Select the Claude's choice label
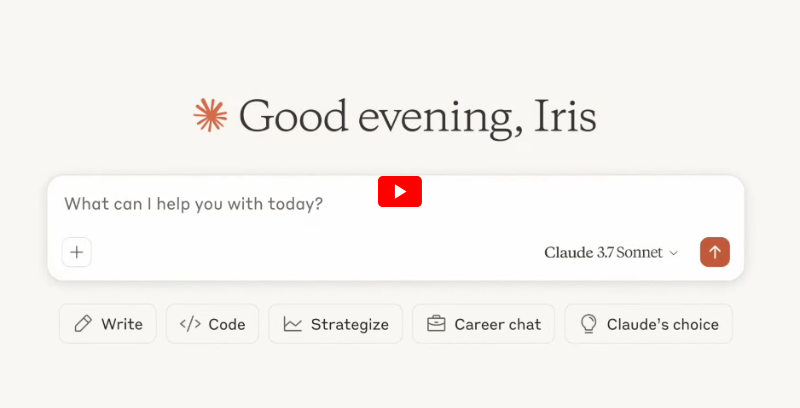The height and width of the screenshot is (408, 800). click(x=662, y=324)
